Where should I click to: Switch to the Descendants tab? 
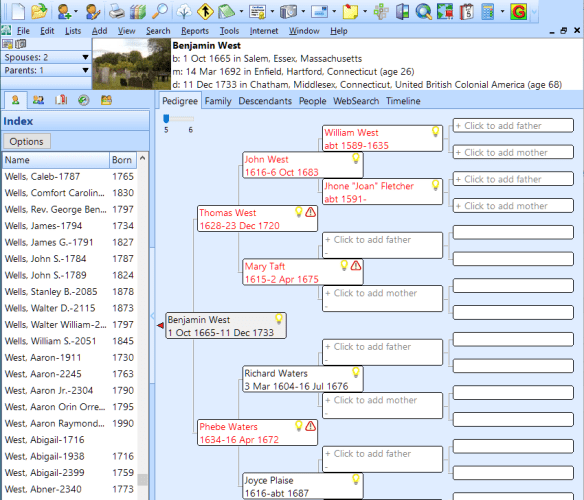click(x=265, y=101)
